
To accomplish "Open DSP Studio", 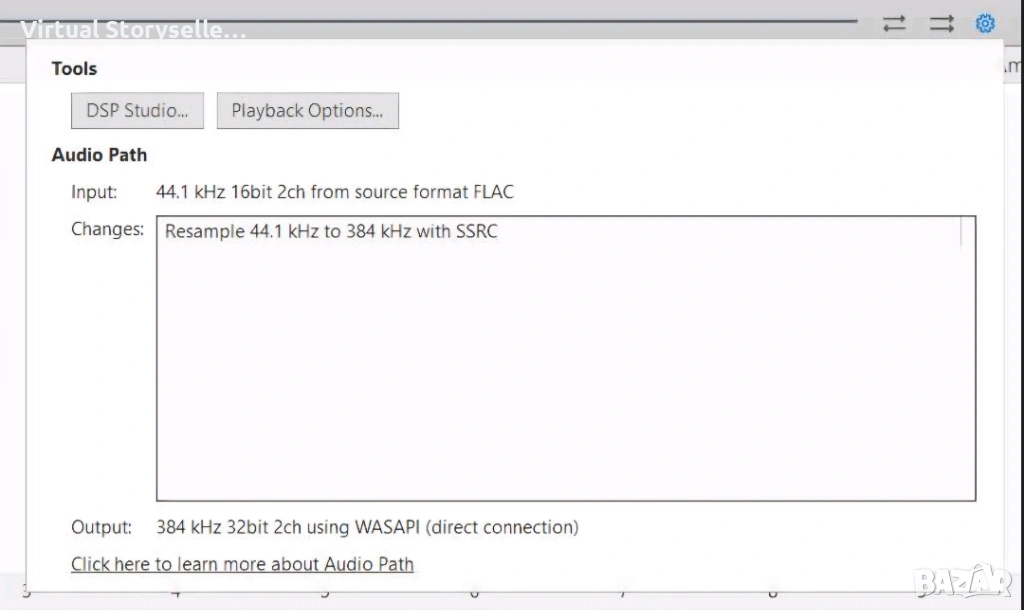I will (137, 111).
